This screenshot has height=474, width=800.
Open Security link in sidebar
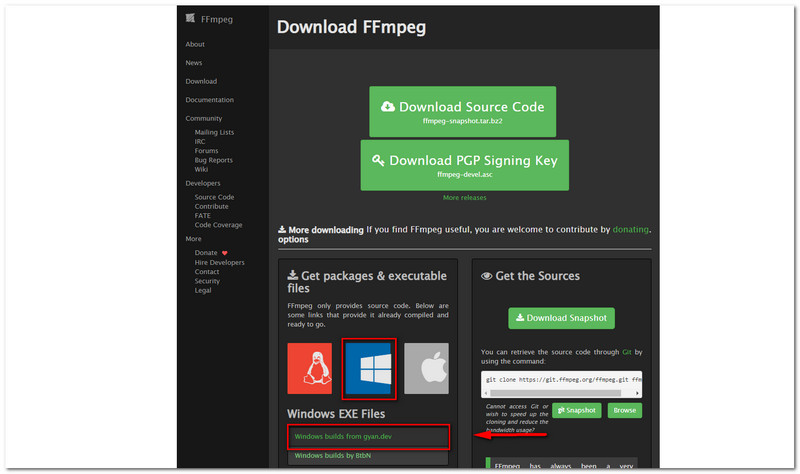[207, 281]
